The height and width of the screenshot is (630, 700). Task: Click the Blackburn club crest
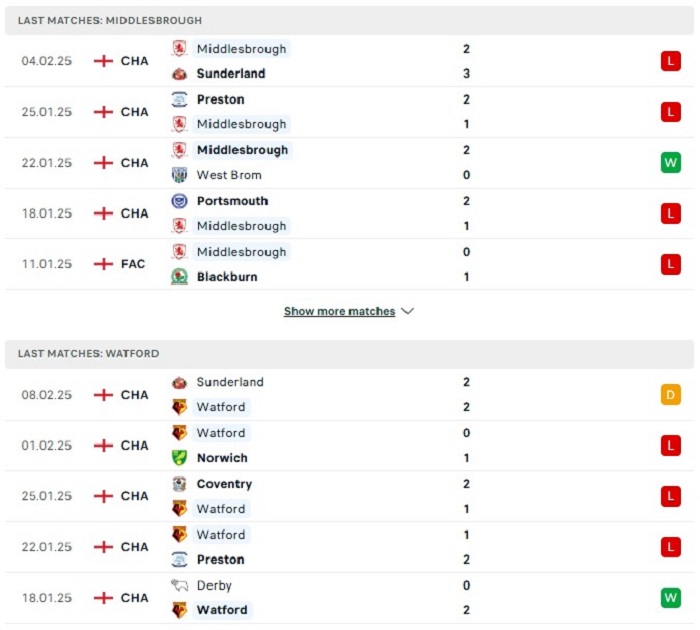pyautogui.click(x=179, y=277)
